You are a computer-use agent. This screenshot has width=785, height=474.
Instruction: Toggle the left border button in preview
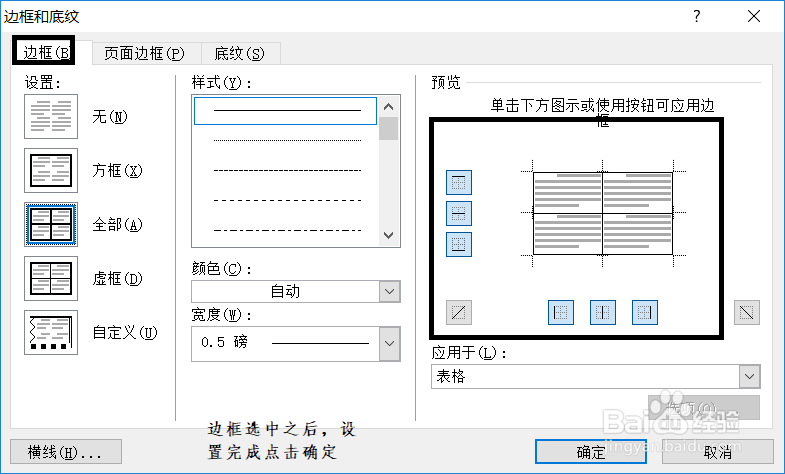coord(561,313)
